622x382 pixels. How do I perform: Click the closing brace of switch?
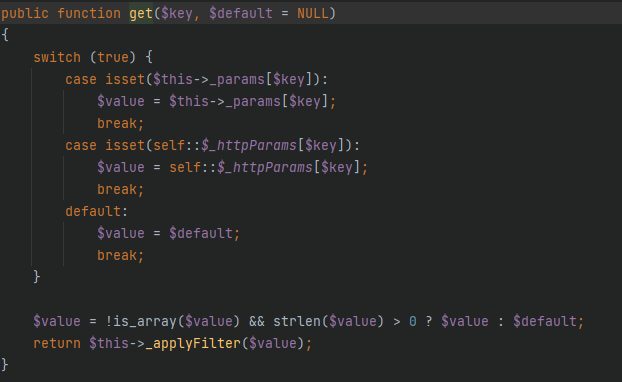click(36, 276)
